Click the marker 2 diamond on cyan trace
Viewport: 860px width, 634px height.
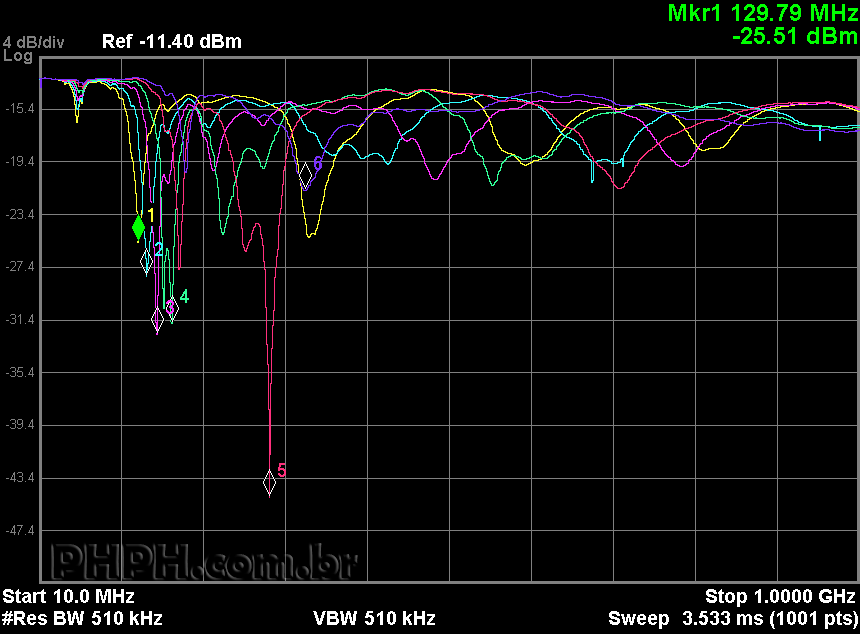[147, 261]
